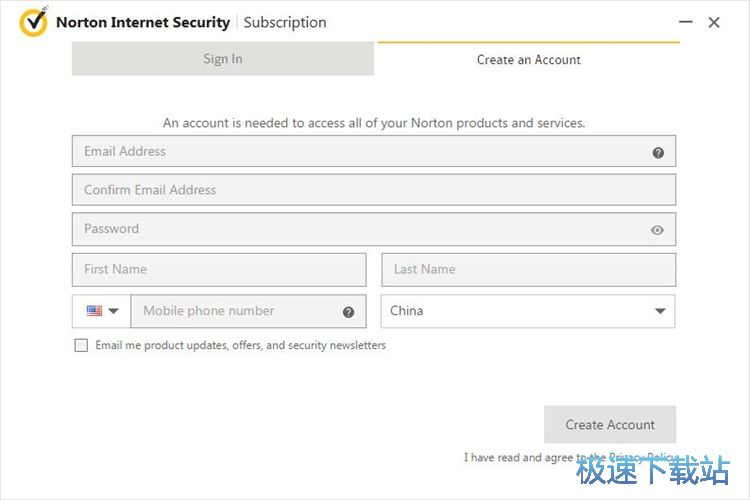This screenshot has width=750, height=500.
Task: Close the Norton subscription window
Action: [x=714, y=22]
